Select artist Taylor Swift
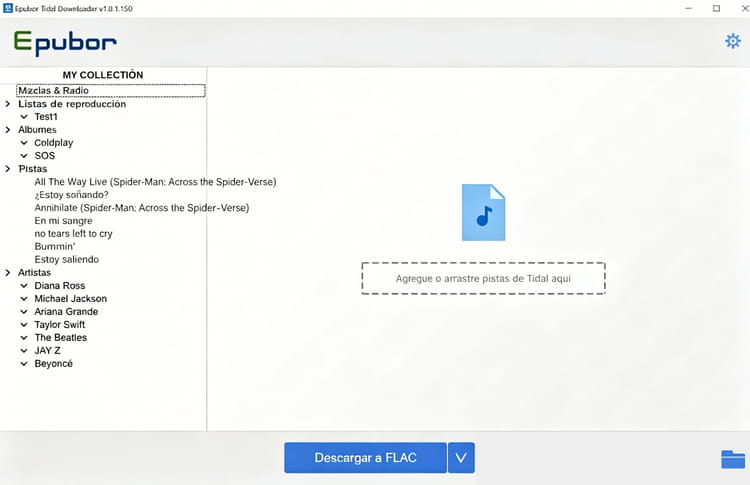750x485 pixels. [x=60, y=324]
